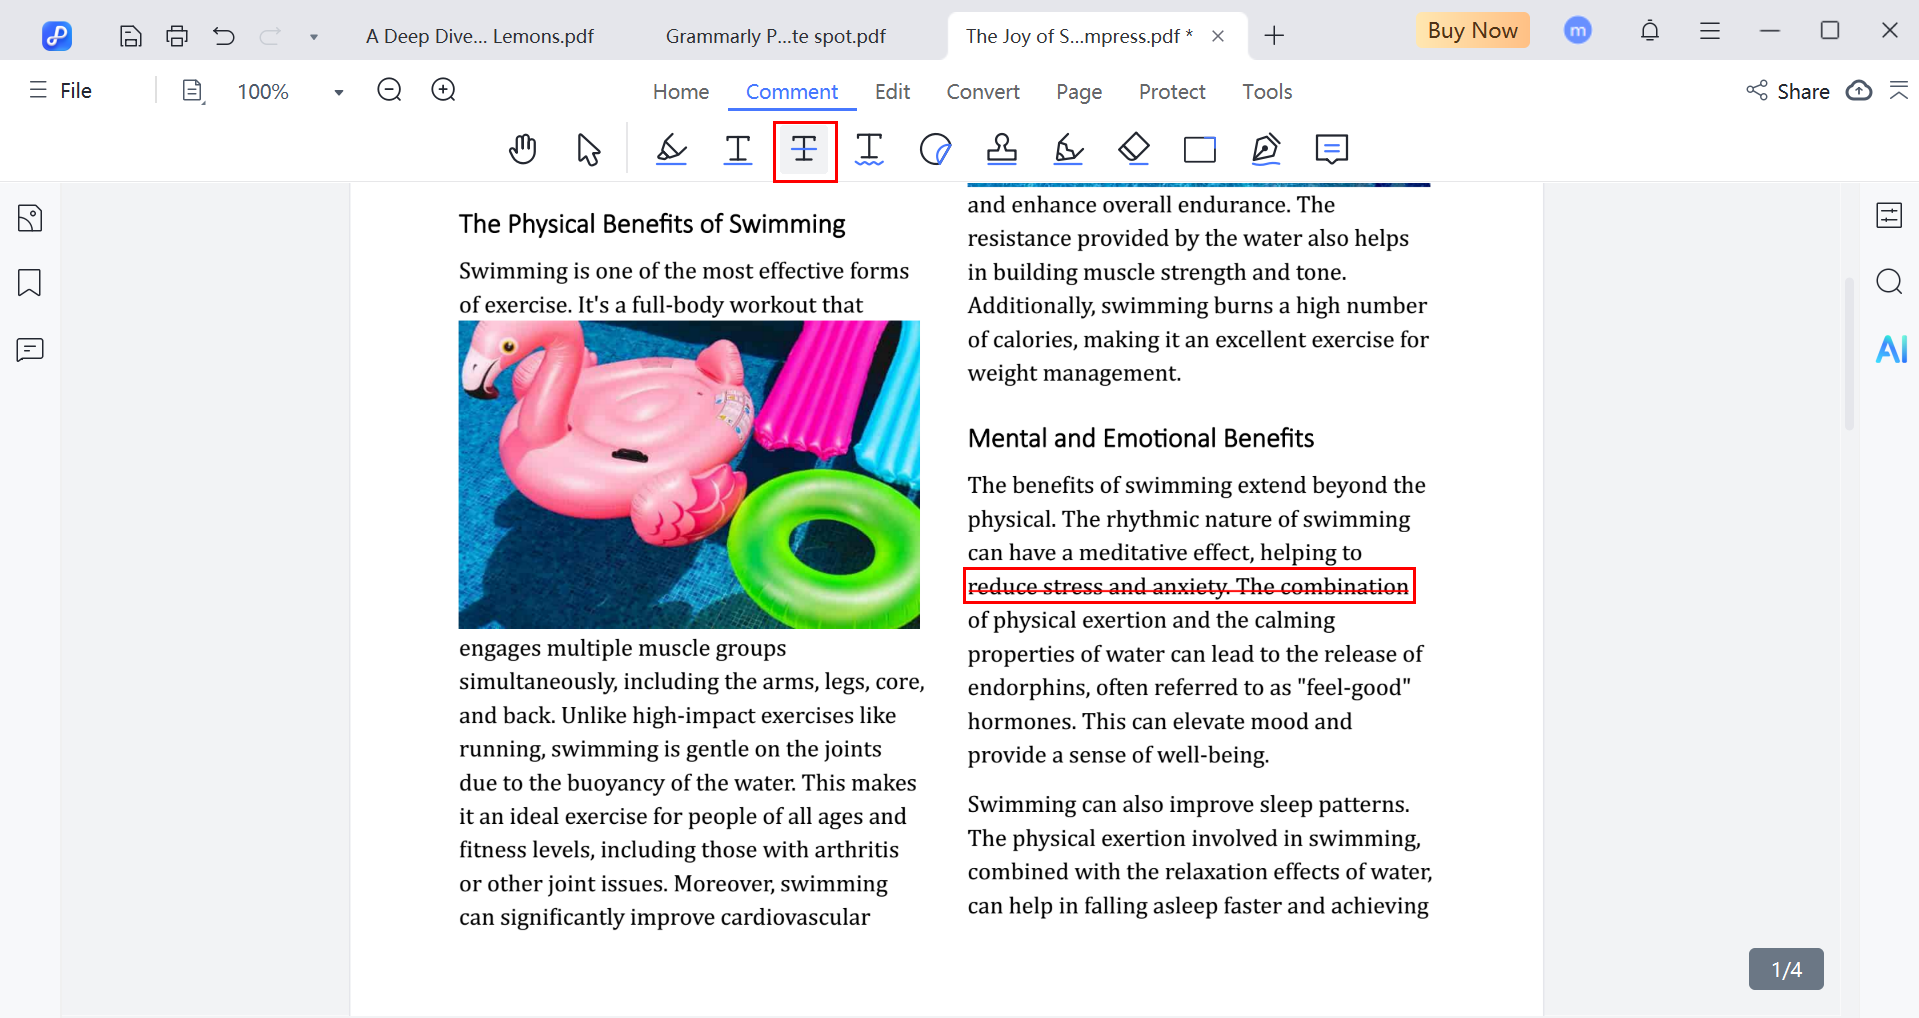
Task: Click the Buy Now button
Action: (x=1471, y=31)
